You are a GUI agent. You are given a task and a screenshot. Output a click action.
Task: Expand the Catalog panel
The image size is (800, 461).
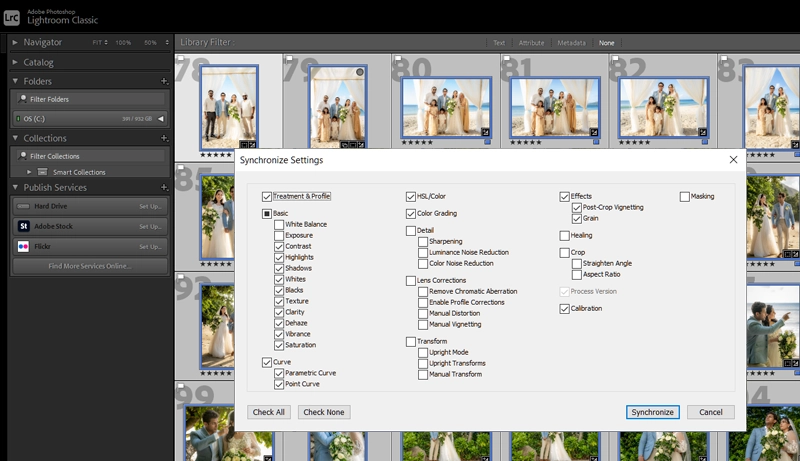click(x=15, y=62)
